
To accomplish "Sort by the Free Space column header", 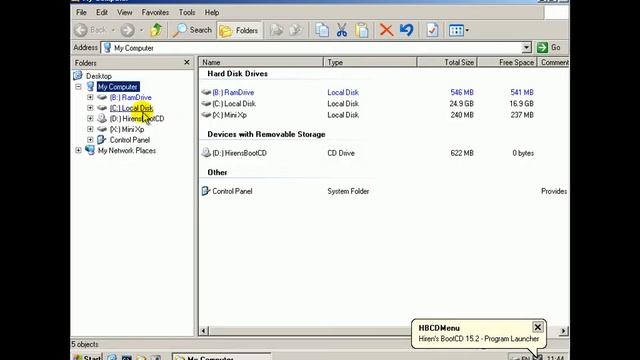I will pos(507,62).
